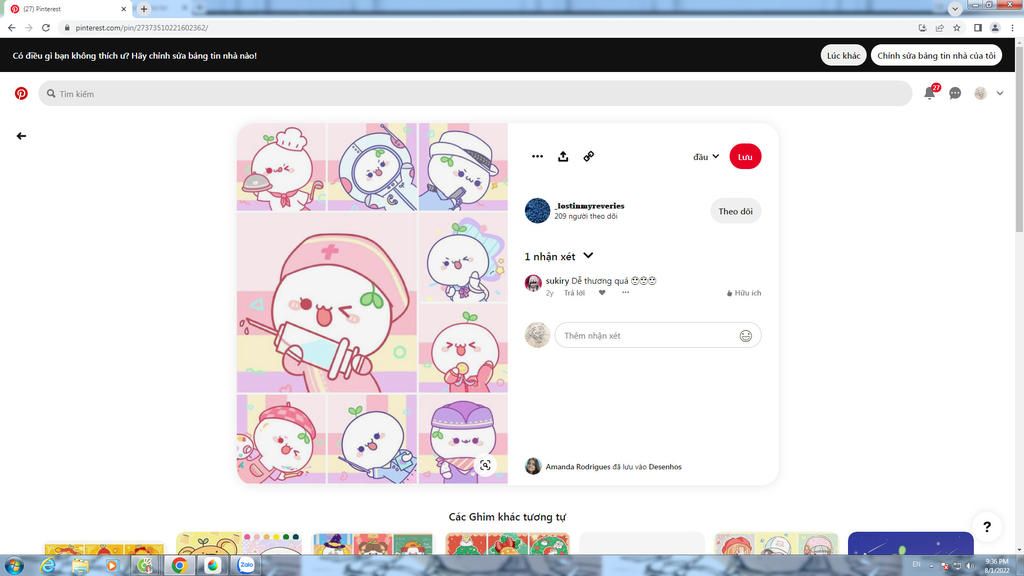Click the red Lưu save button
1024x576 pixels.
[x=745, y=157]
